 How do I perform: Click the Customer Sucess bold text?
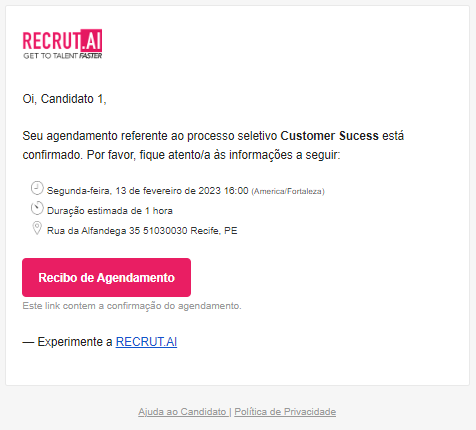(x=329, y=136)
